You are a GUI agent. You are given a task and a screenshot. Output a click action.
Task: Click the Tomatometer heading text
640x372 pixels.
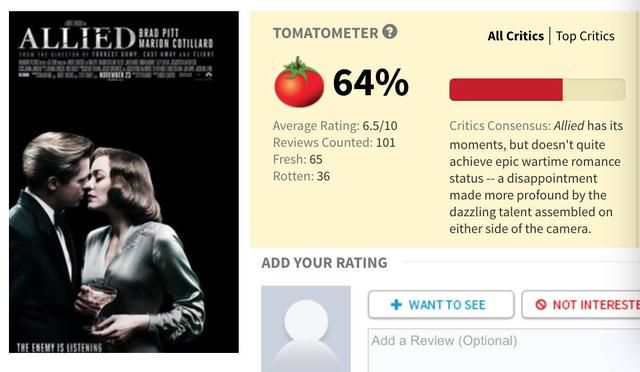coord(325,33)
